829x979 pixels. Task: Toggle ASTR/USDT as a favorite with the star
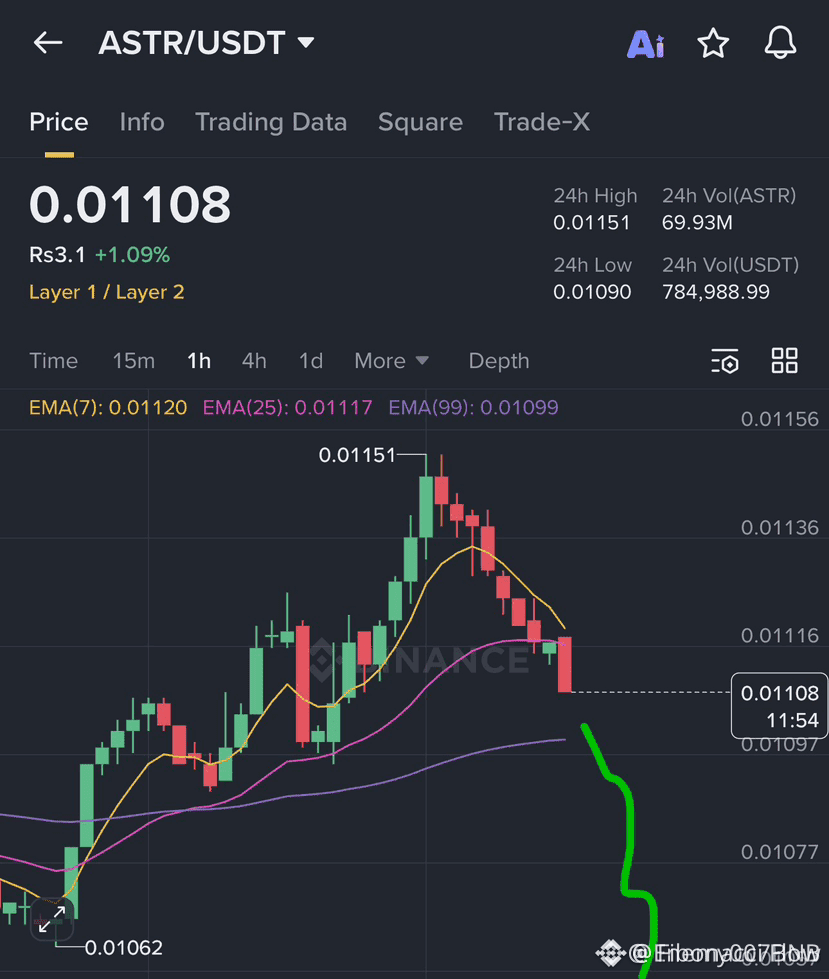click(x=713, y=43)
